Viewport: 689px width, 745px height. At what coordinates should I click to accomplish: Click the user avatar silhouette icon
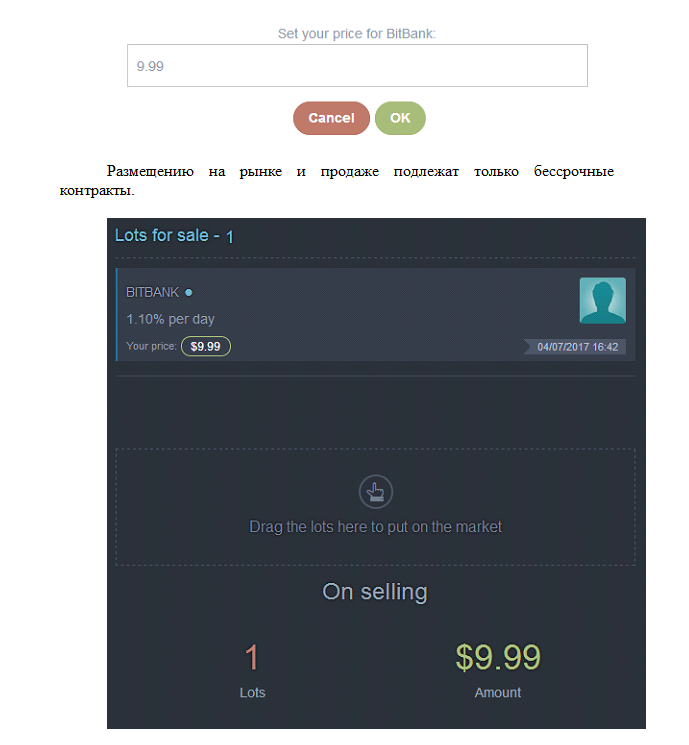click(x=603, y=301)
